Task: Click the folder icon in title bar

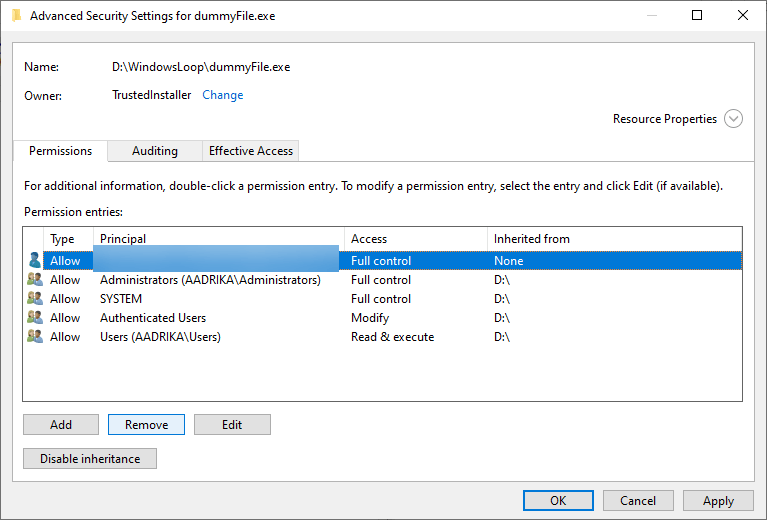Action: [x=16, y=16]
